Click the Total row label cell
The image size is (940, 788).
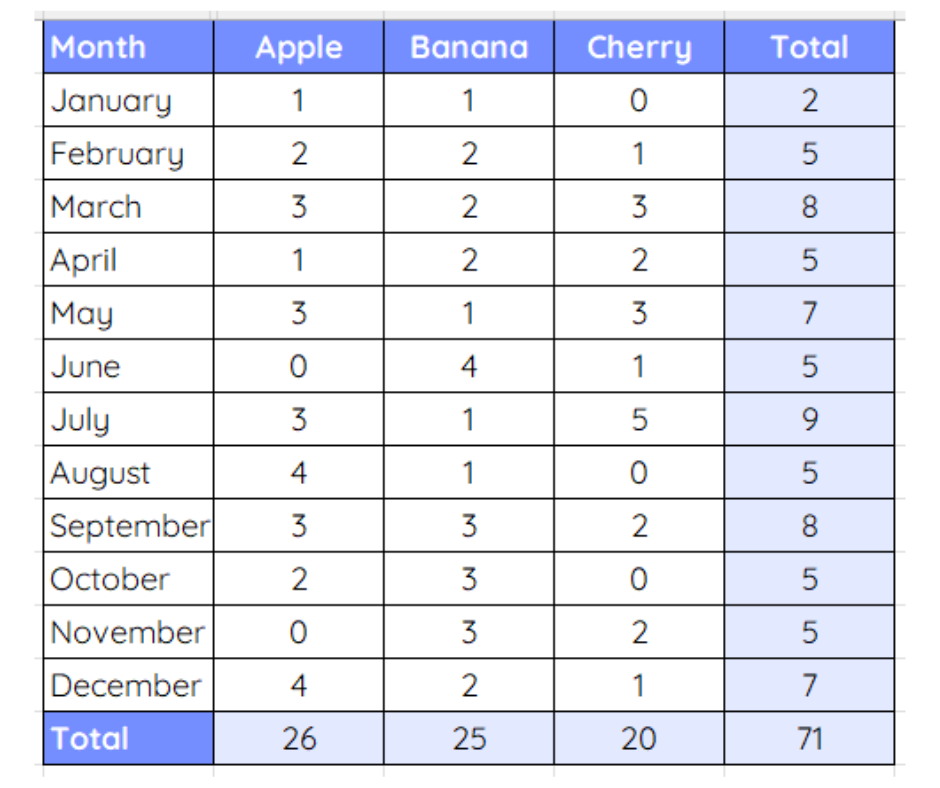point(128,738)
